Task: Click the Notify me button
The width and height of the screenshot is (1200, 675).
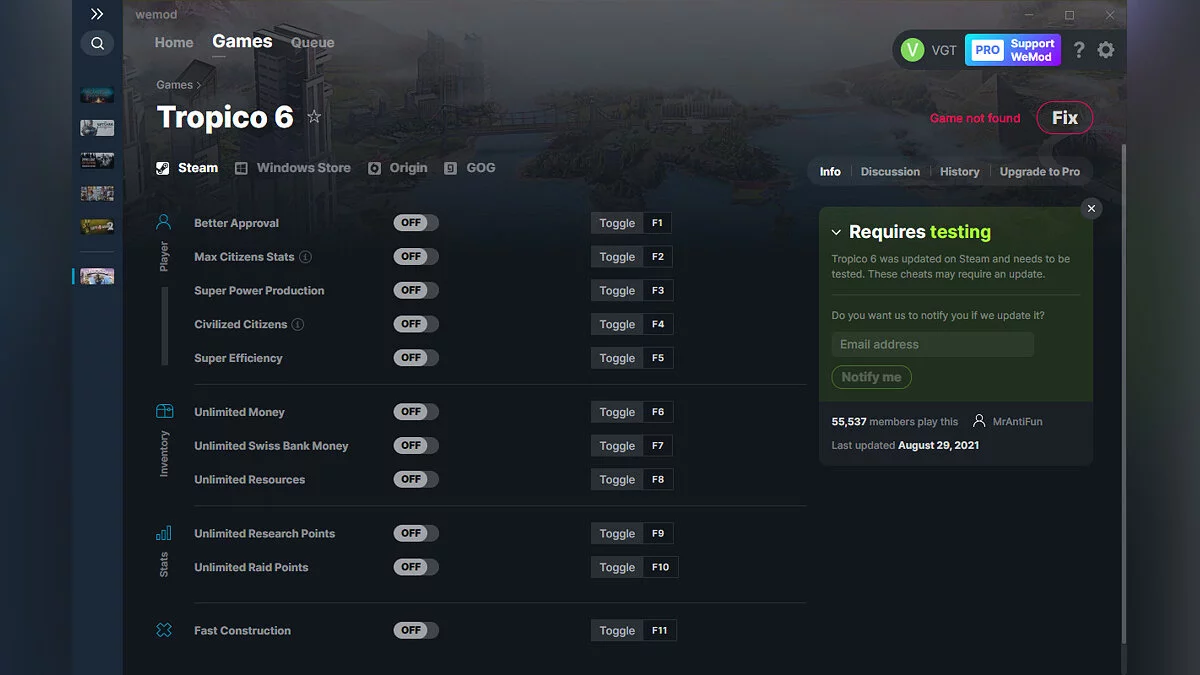Action: (x=871, y=377)
